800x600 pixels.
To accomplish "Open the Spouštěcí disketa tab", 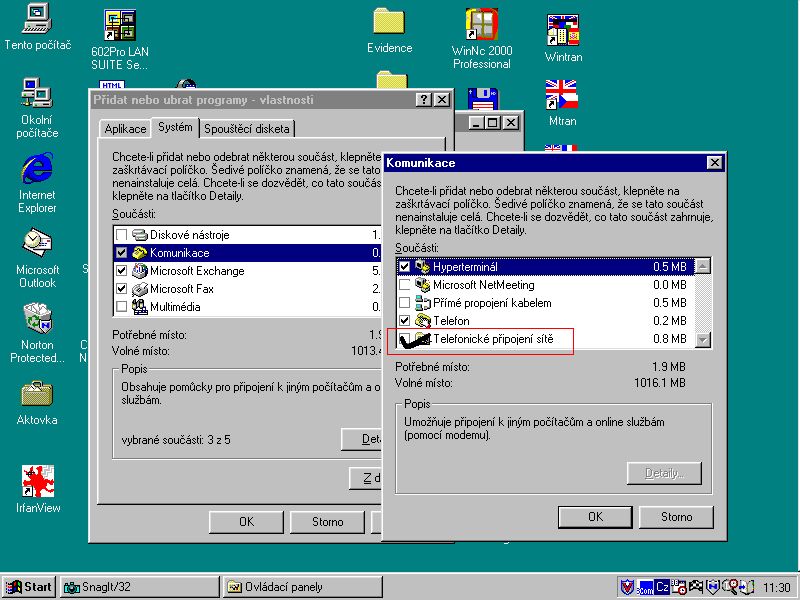I will pyautogui.click(x=246, y=129).
